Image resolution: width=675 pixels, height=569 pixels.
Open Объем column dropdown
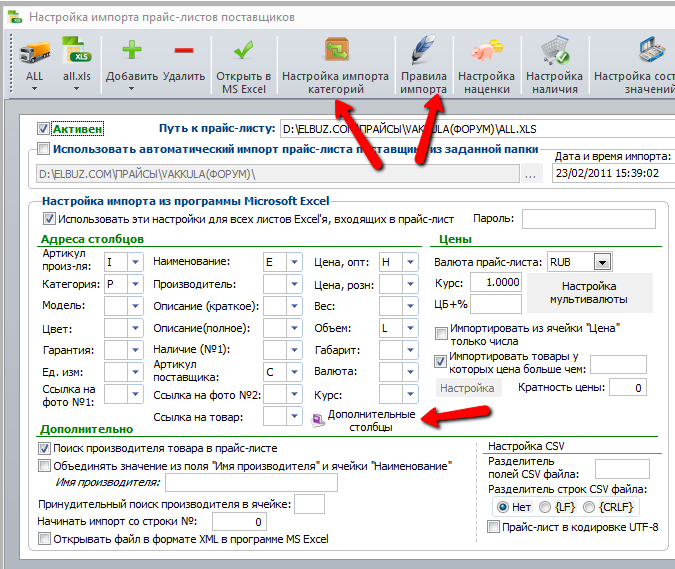tap(410, 328)
